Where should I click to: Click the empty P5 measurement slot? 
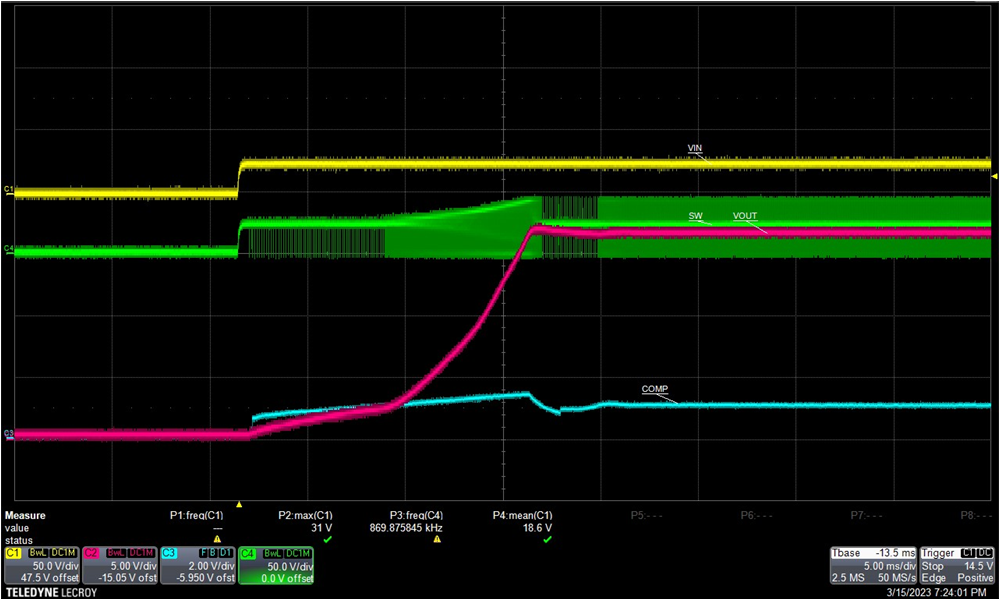click(645, 516)
